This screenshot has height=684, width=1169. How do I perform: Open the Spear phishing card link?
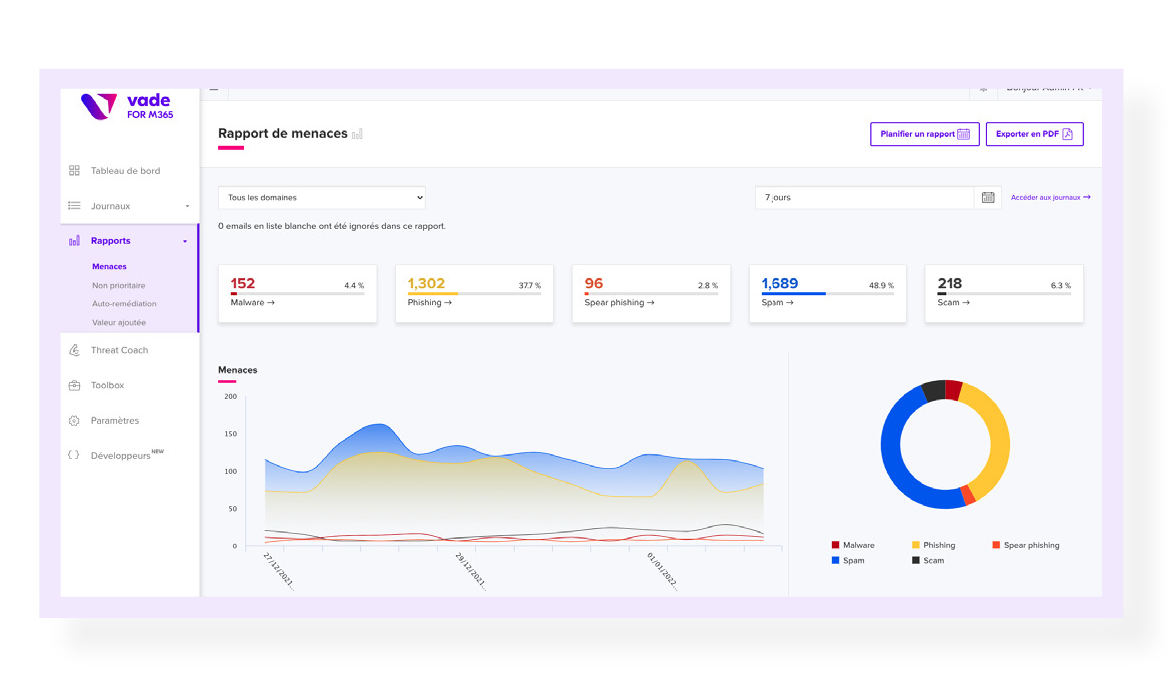tap(620, 303)
